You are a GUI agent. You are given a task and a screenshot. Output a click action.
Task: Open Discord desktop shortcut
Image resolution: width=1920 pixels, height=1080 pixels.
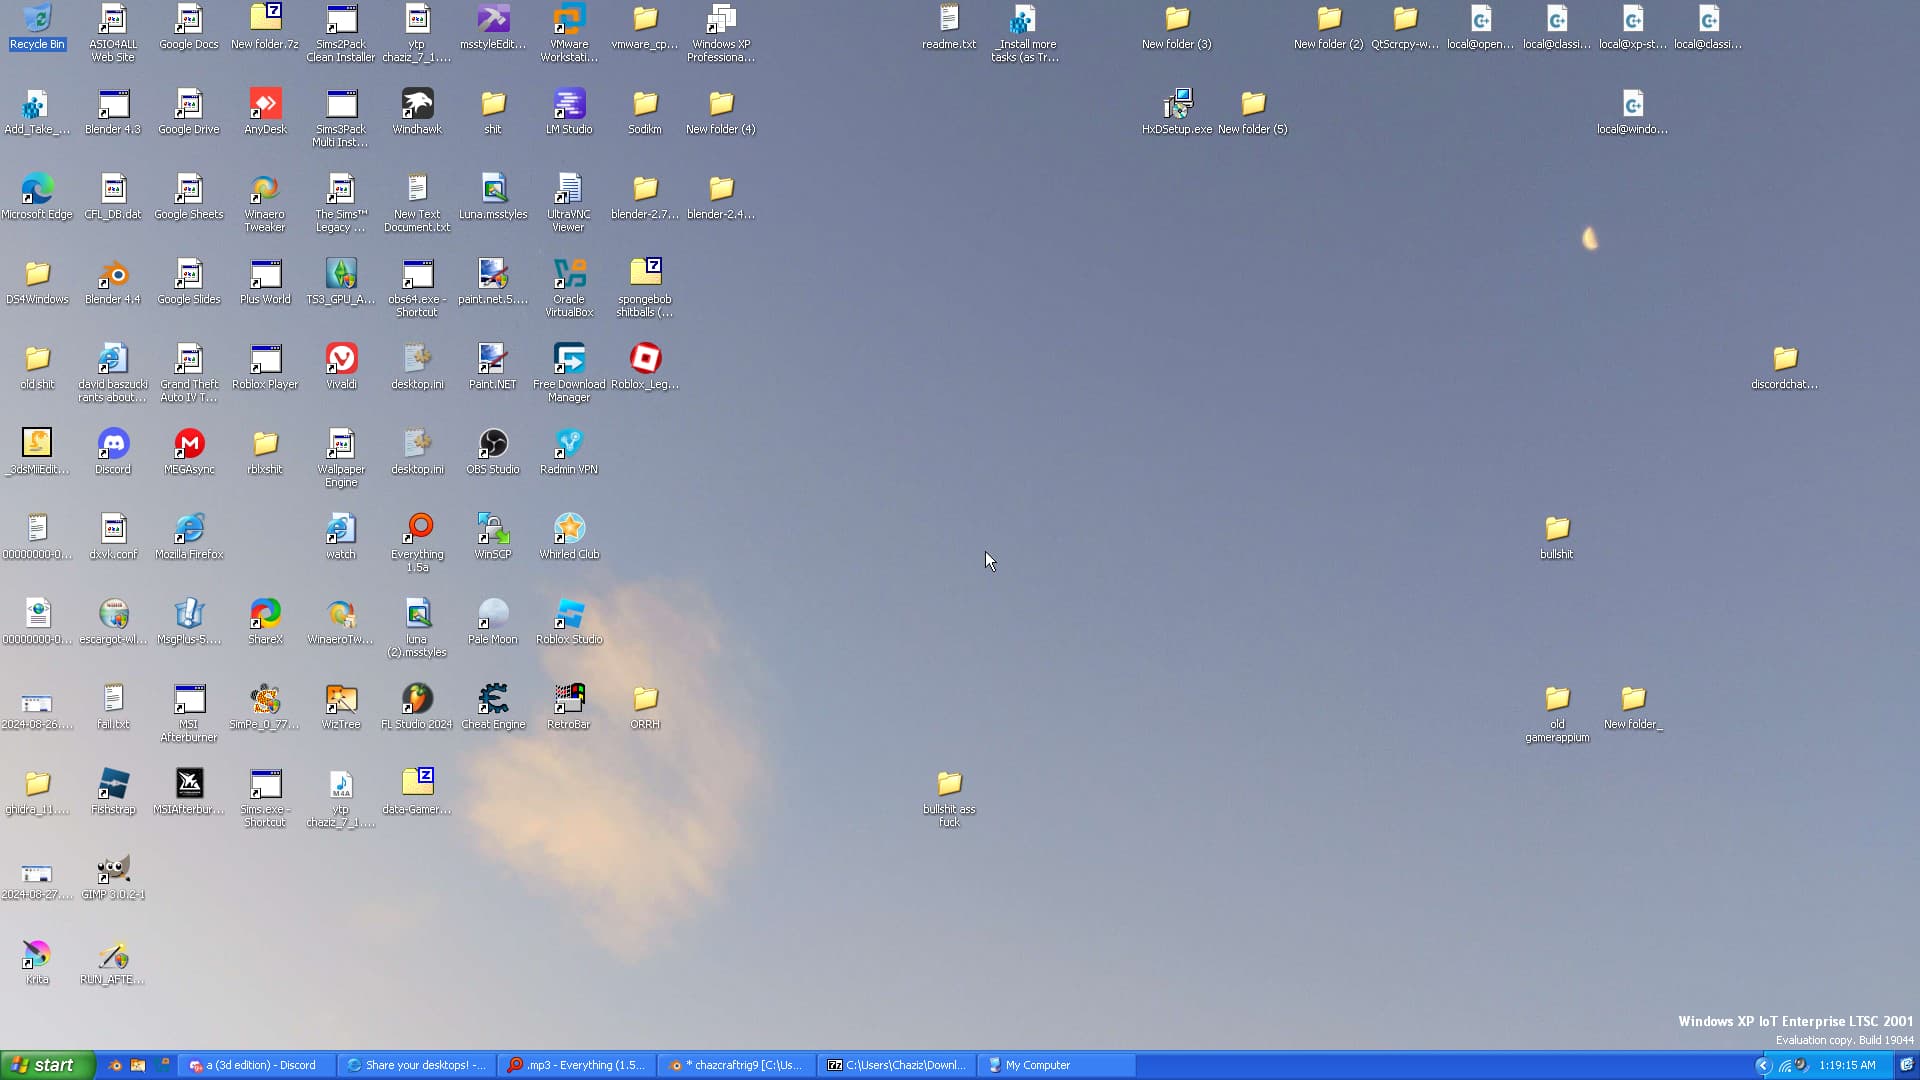click(x=113, y=452)
